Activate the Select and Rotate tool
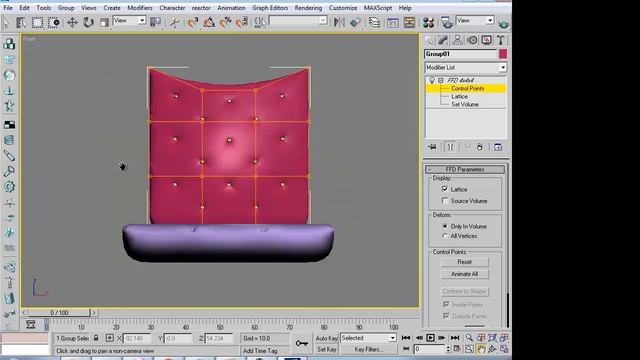The width and height of the screenshot is (640, 360). coord(88,22)
